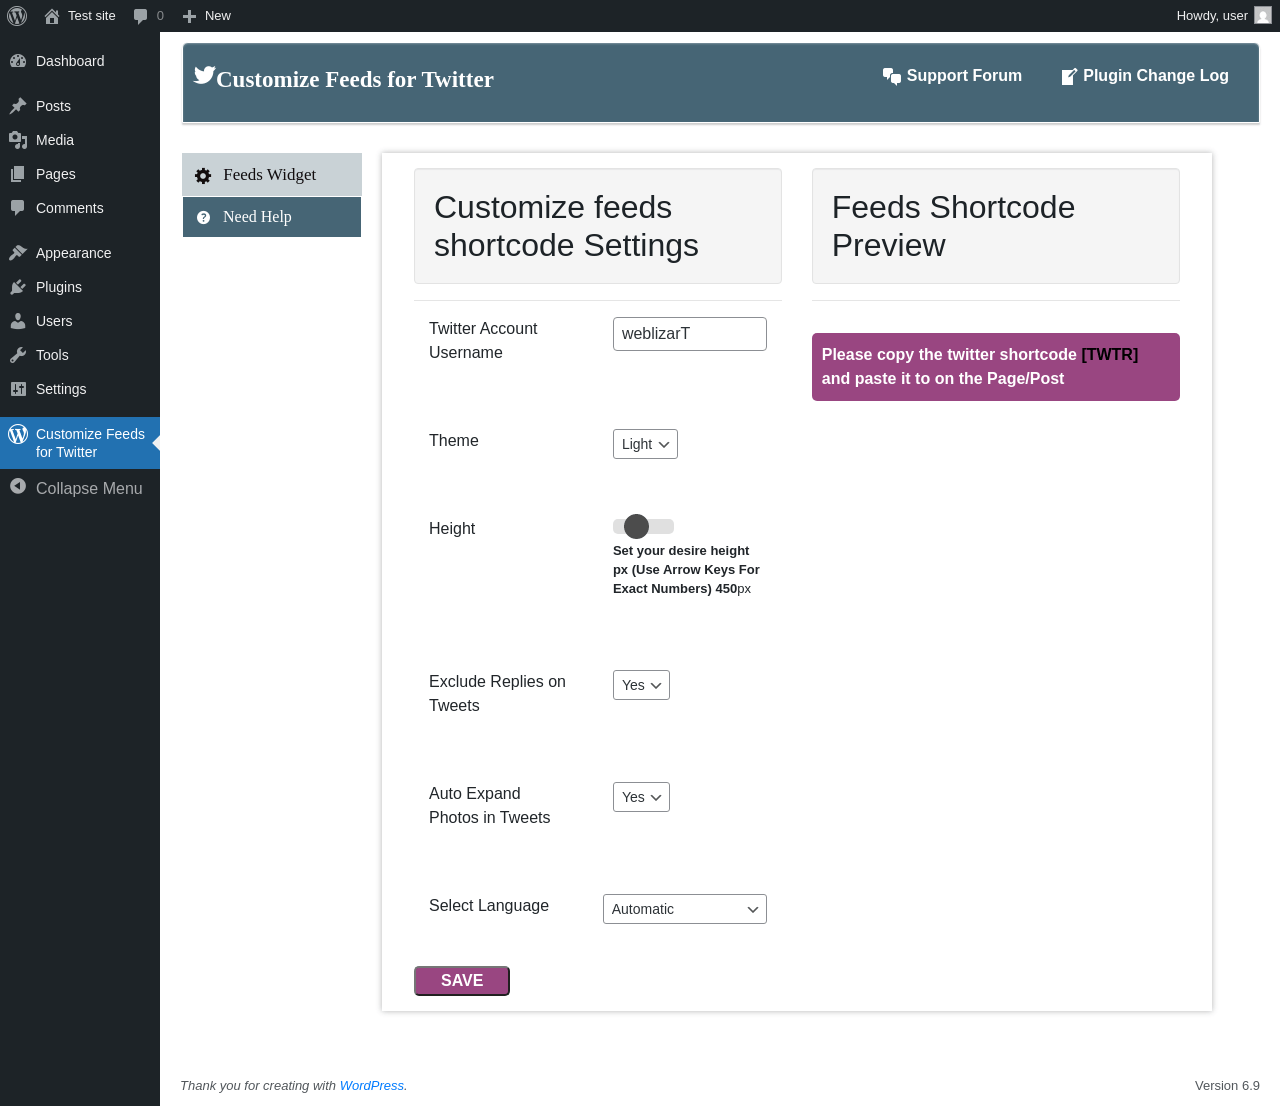
Task: Click the WordPress logo in admin bar
Action: [x=17, y=16]
